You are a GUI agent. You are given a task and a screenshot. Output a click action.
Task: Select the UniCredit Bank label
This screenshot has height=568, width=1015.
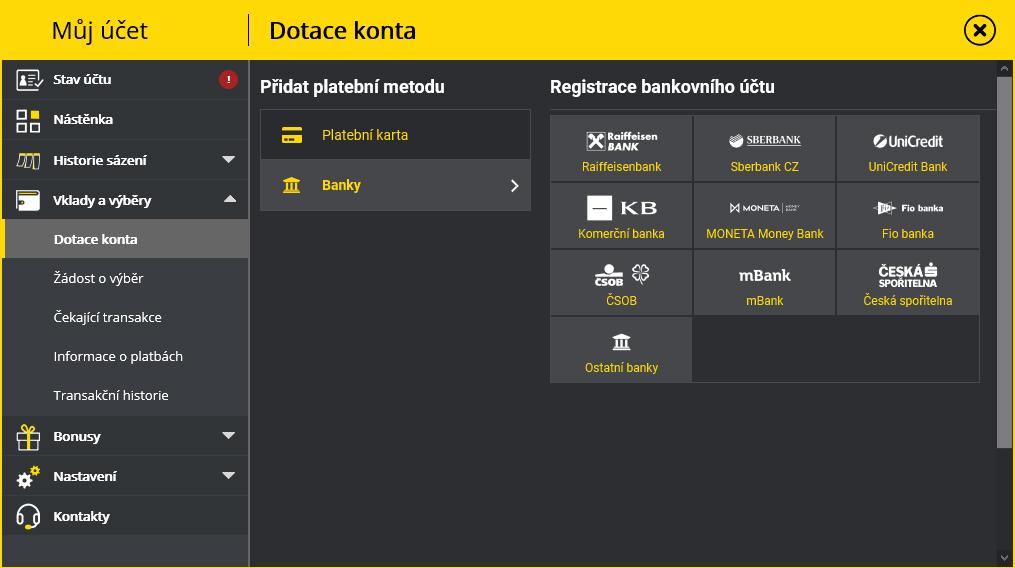908,167
